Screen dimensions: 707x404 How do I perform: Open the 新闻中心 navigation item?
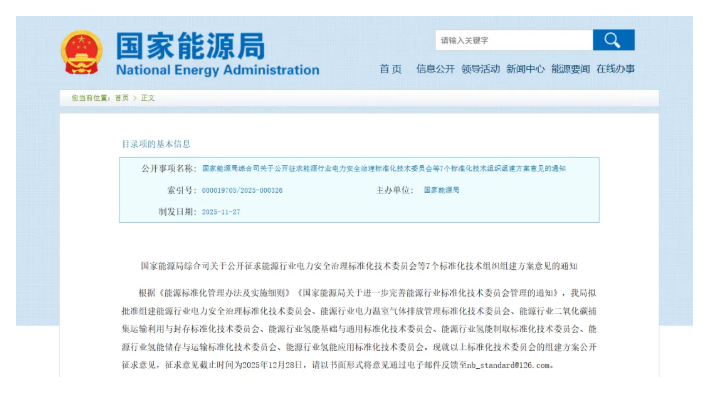(x=525, y=69)
